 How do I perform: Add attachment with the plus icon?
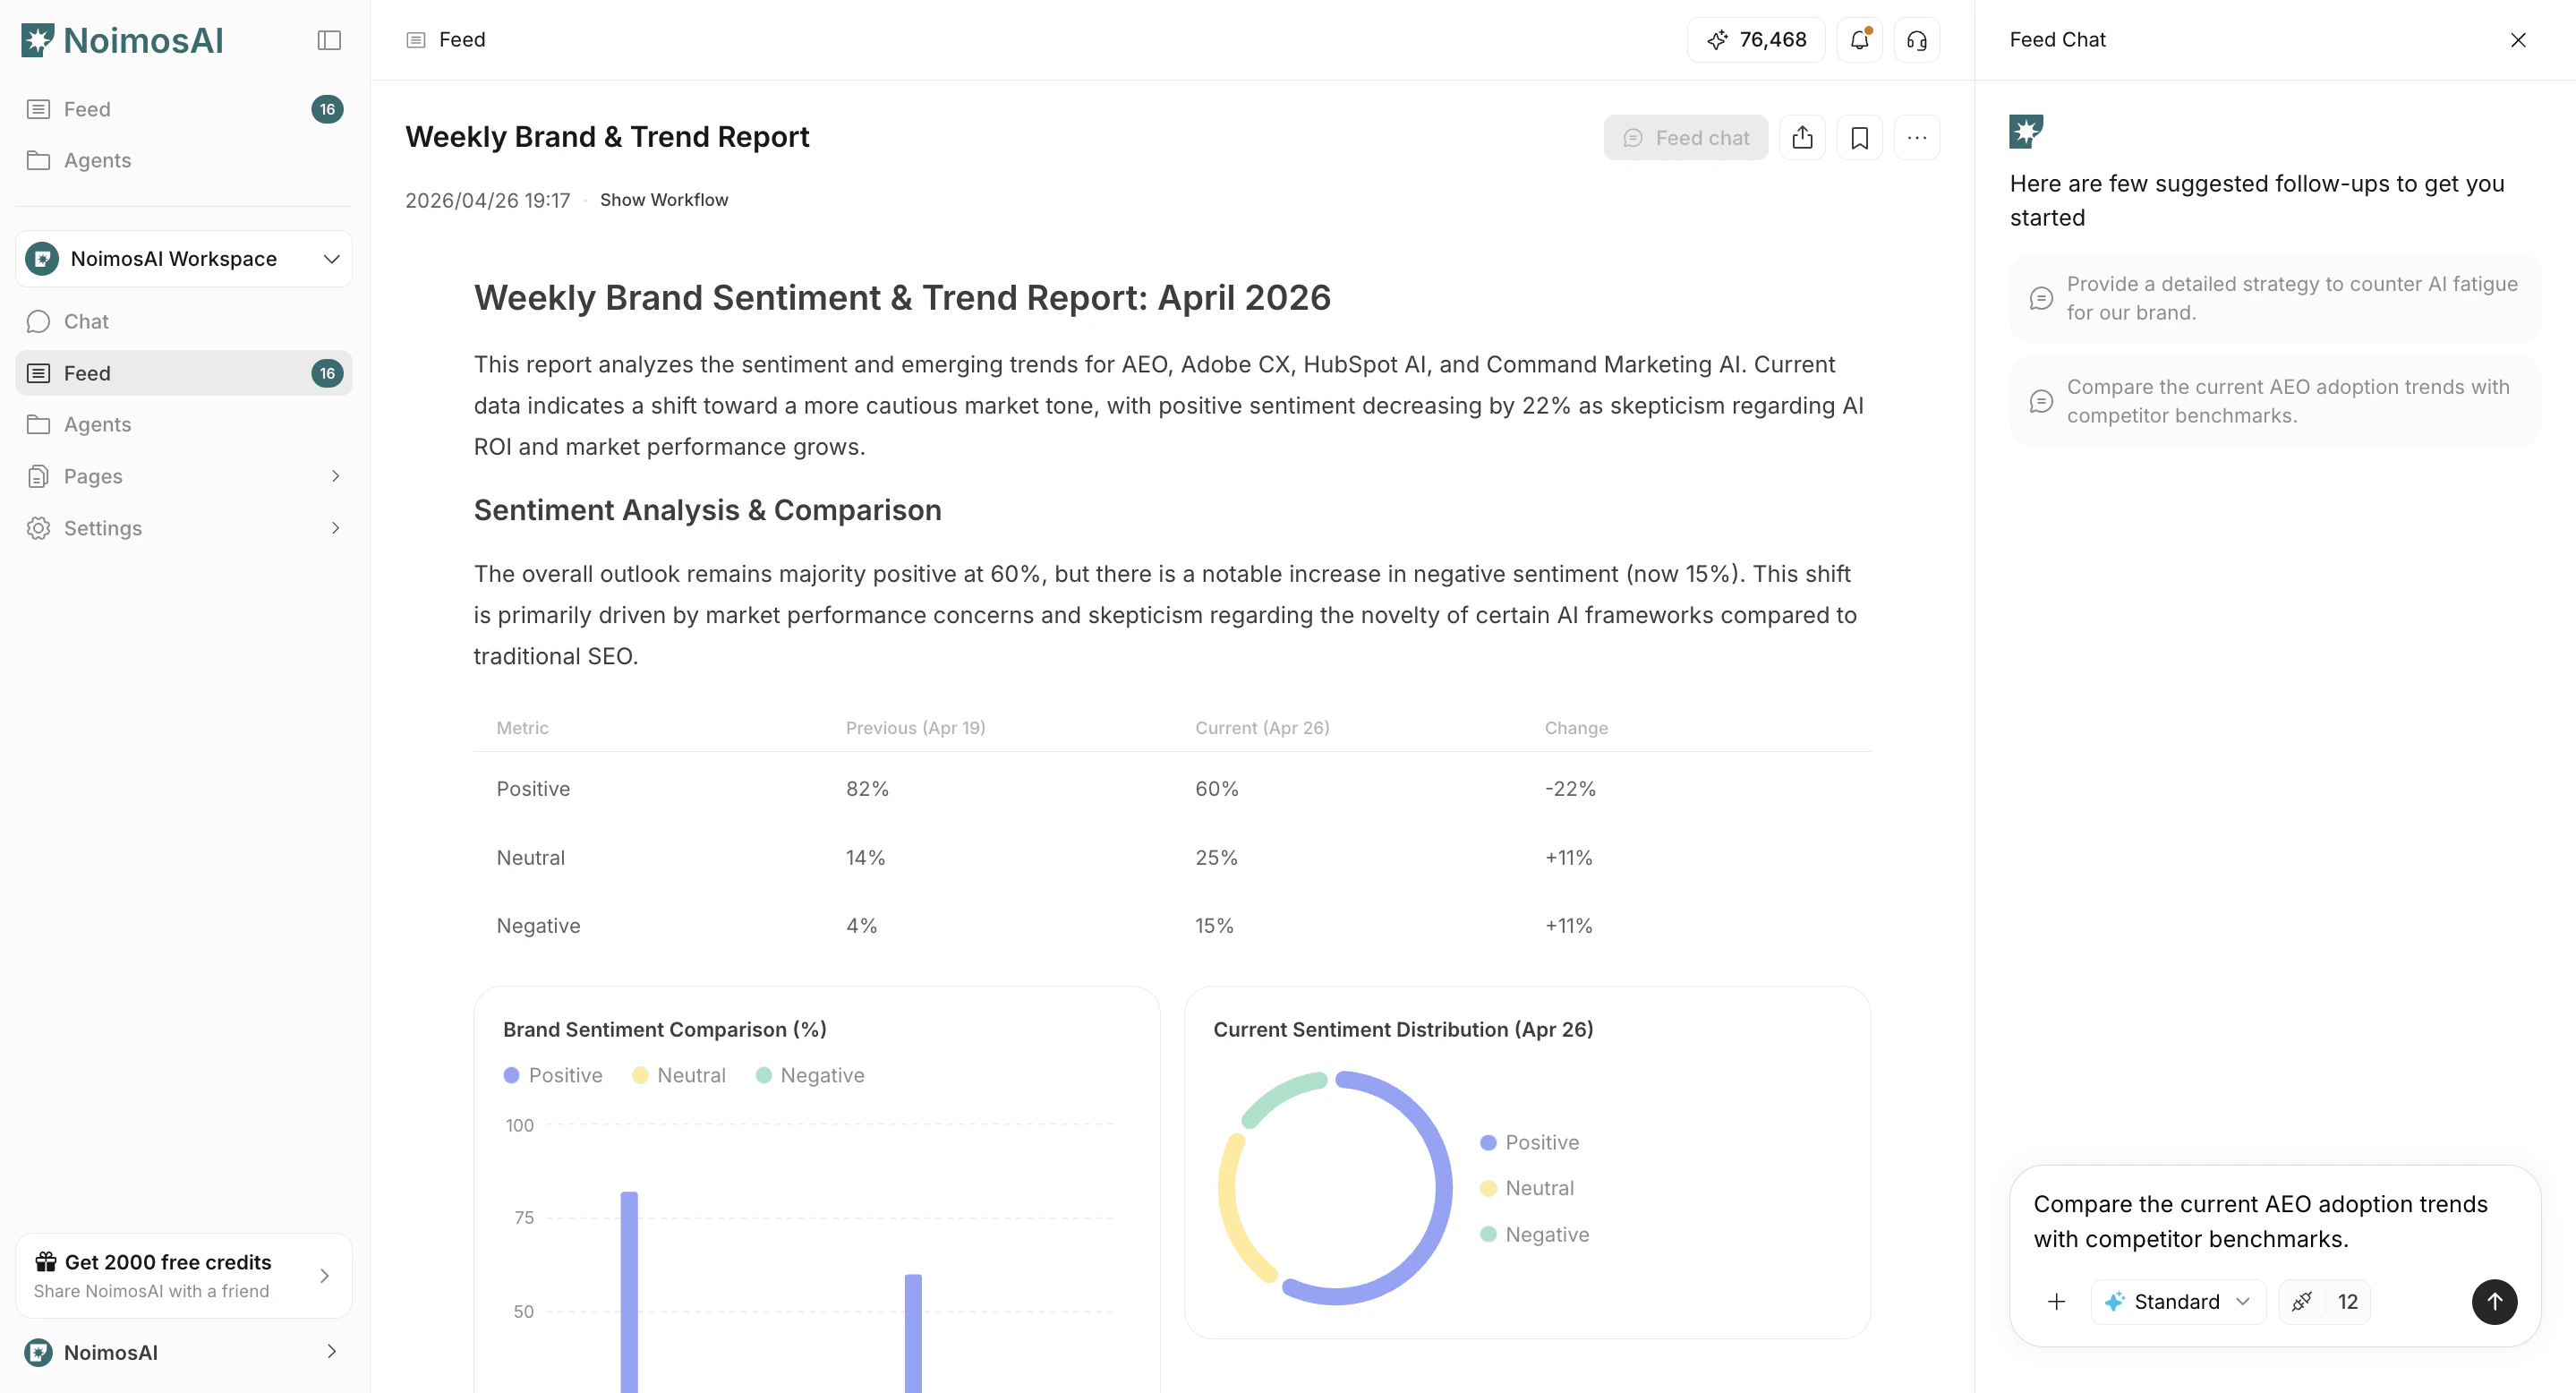[2056, 1302]
